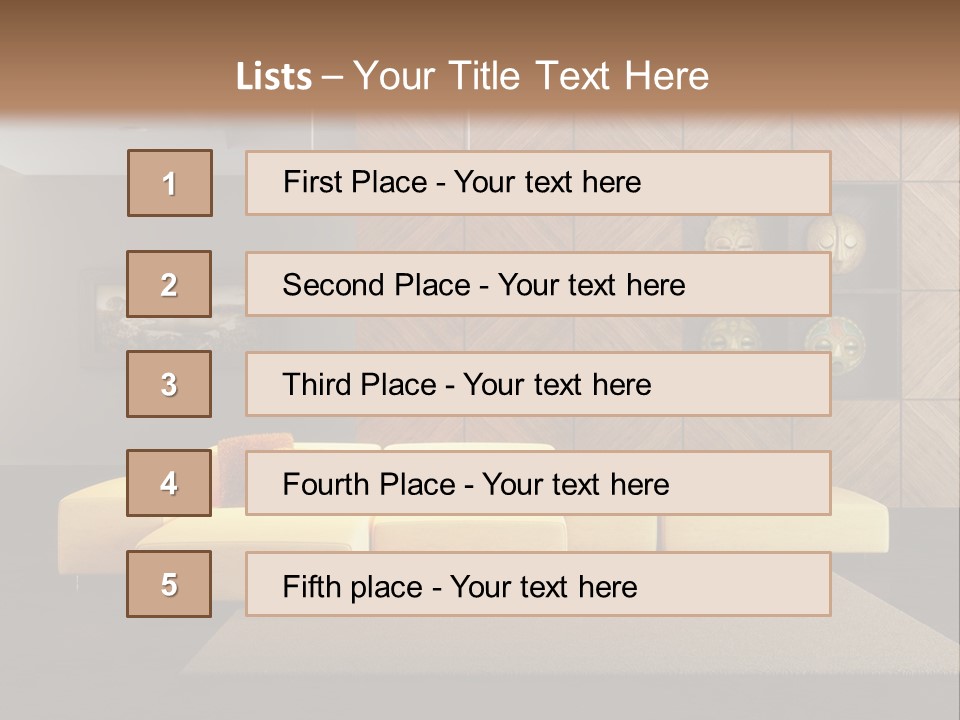Click the "Third Place" text box
The image size is (960, 720).
(538, 384)
